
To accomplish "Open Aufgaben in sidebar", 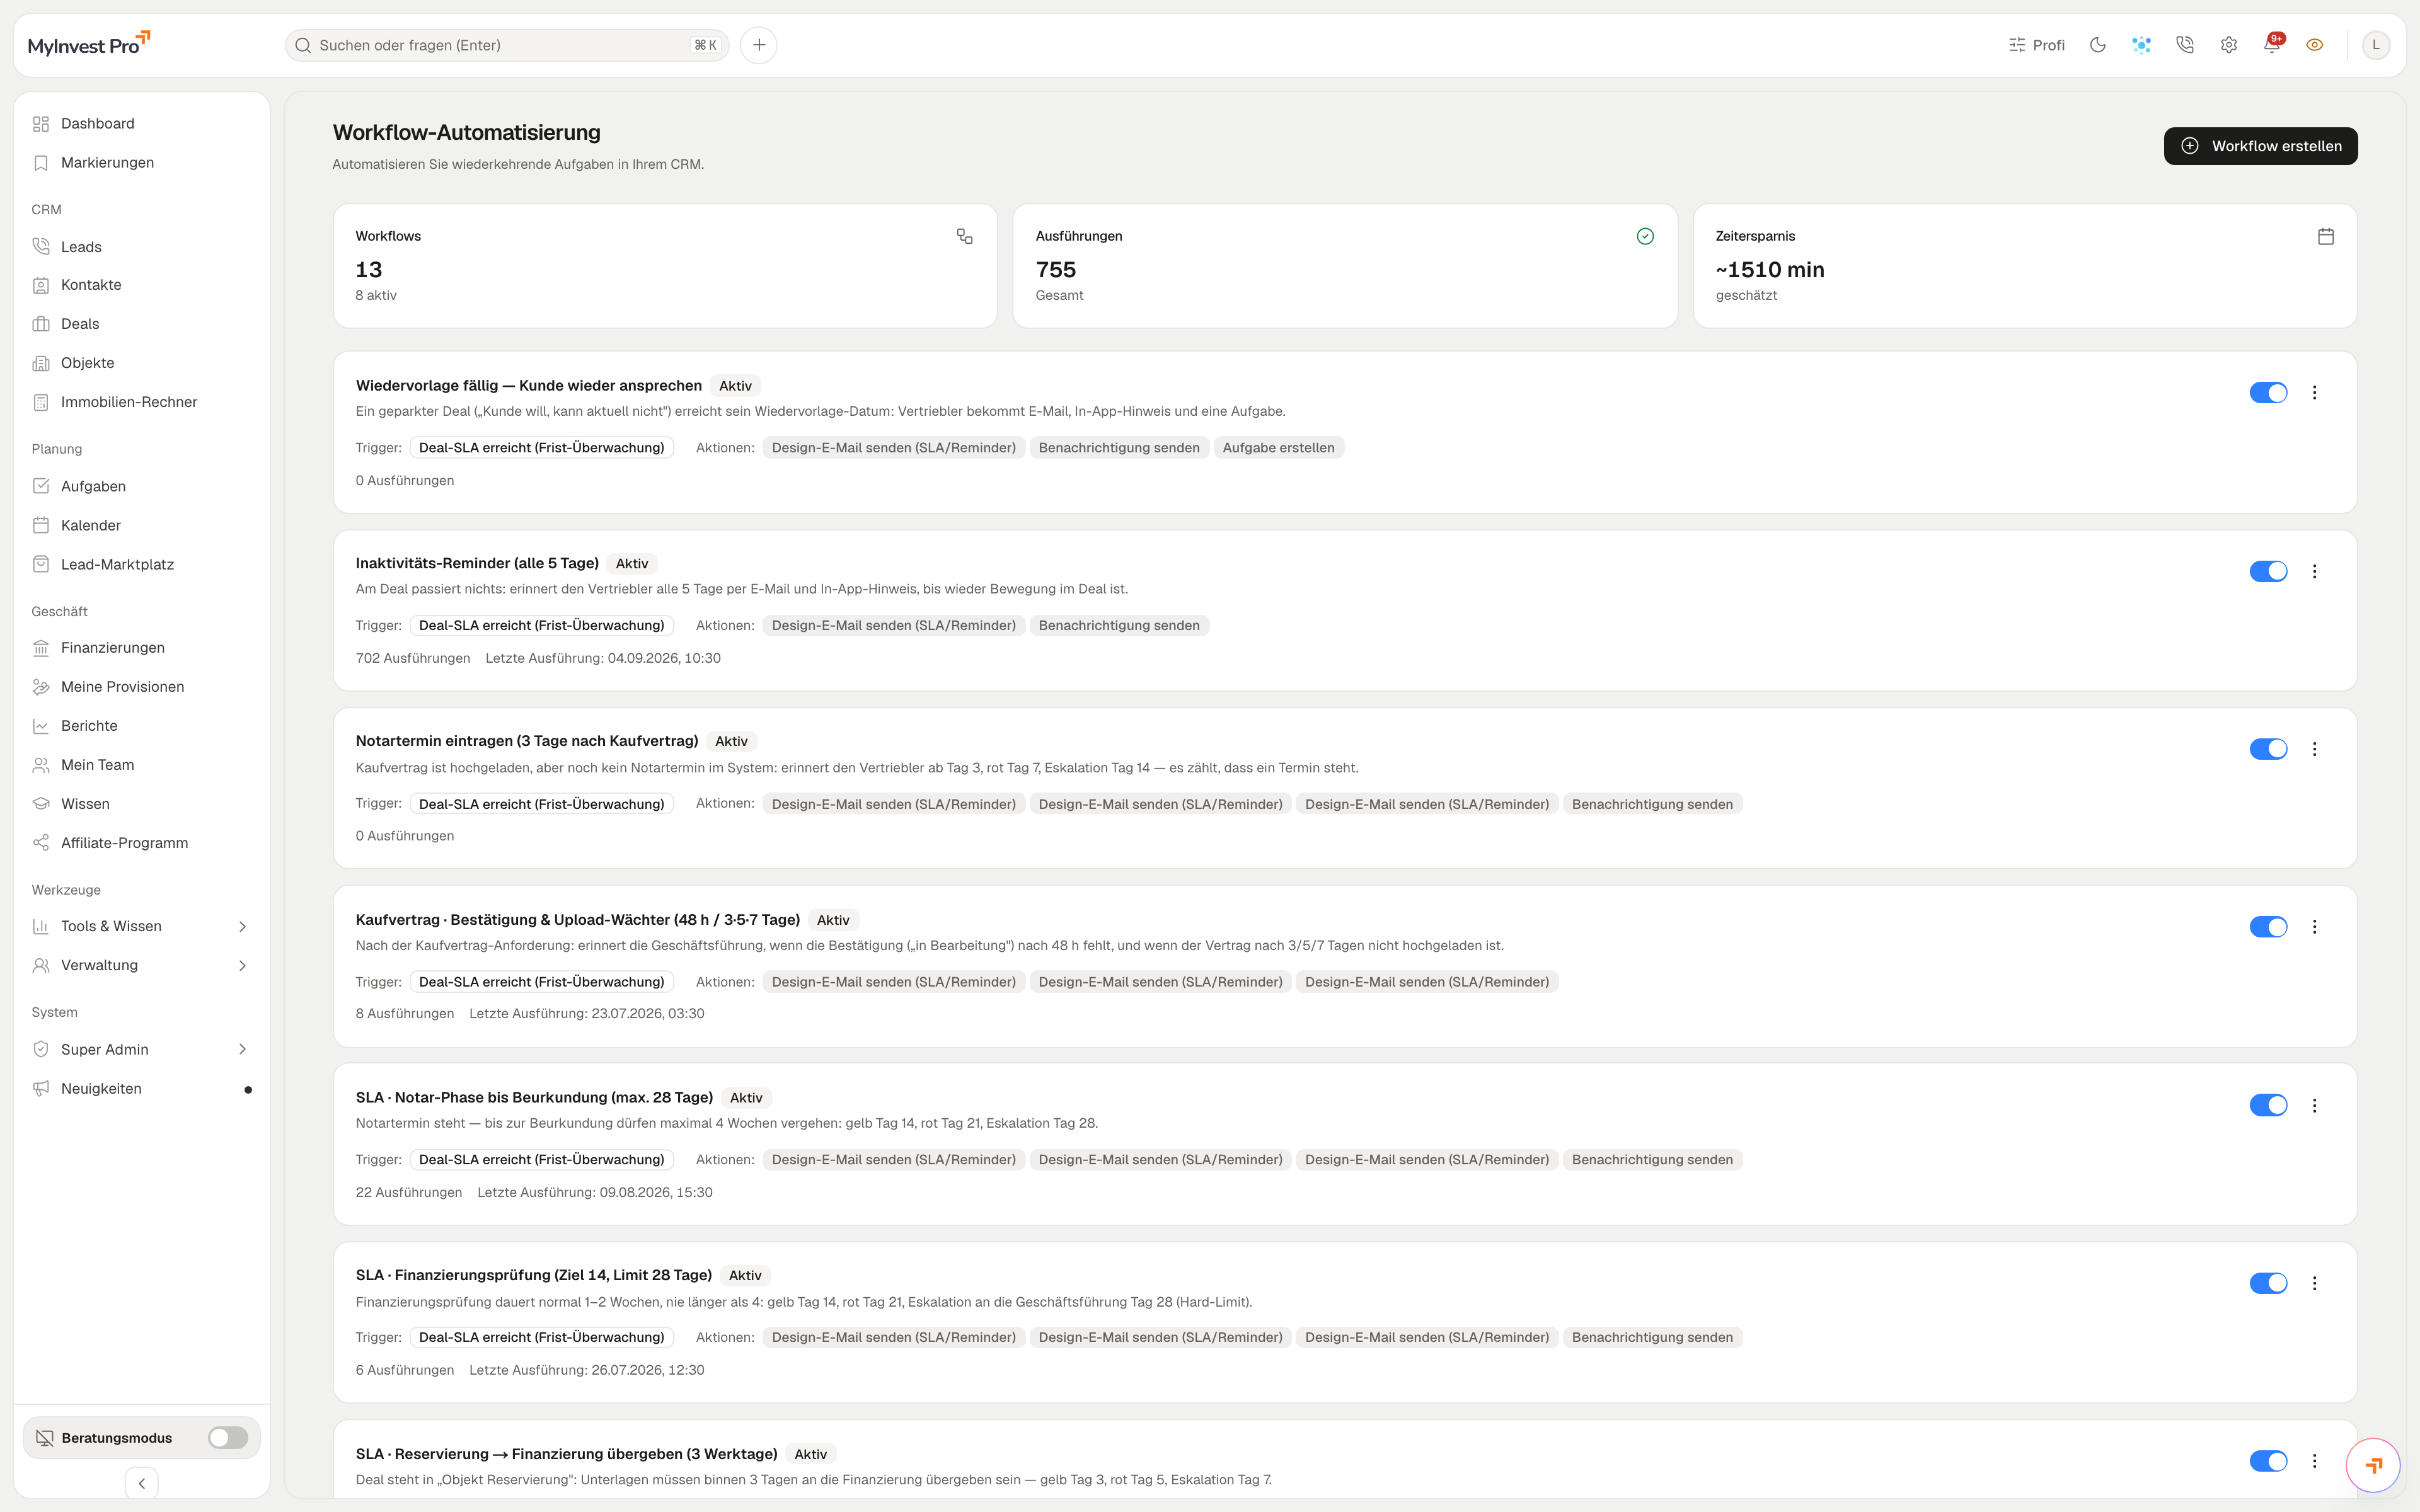I will [x=142, y=486].
